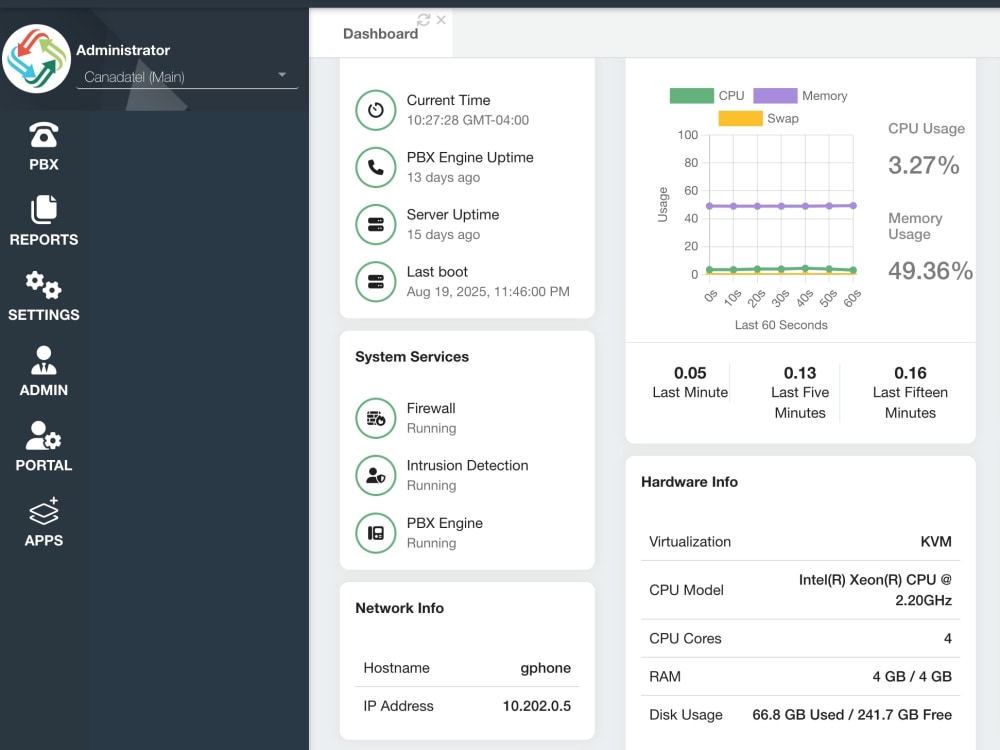Click the Virtualization value 'KVM'
The width and height of the screenshot is (1000, 750).
click(x=936, y=542)
